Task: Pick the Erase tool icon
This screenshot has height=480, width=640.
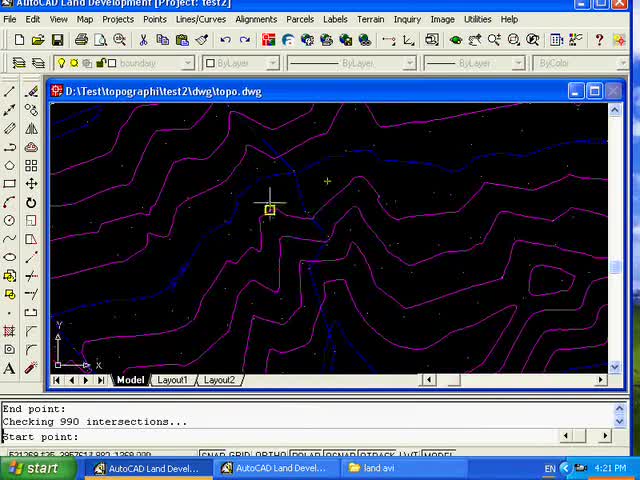Action: [31, 91]
